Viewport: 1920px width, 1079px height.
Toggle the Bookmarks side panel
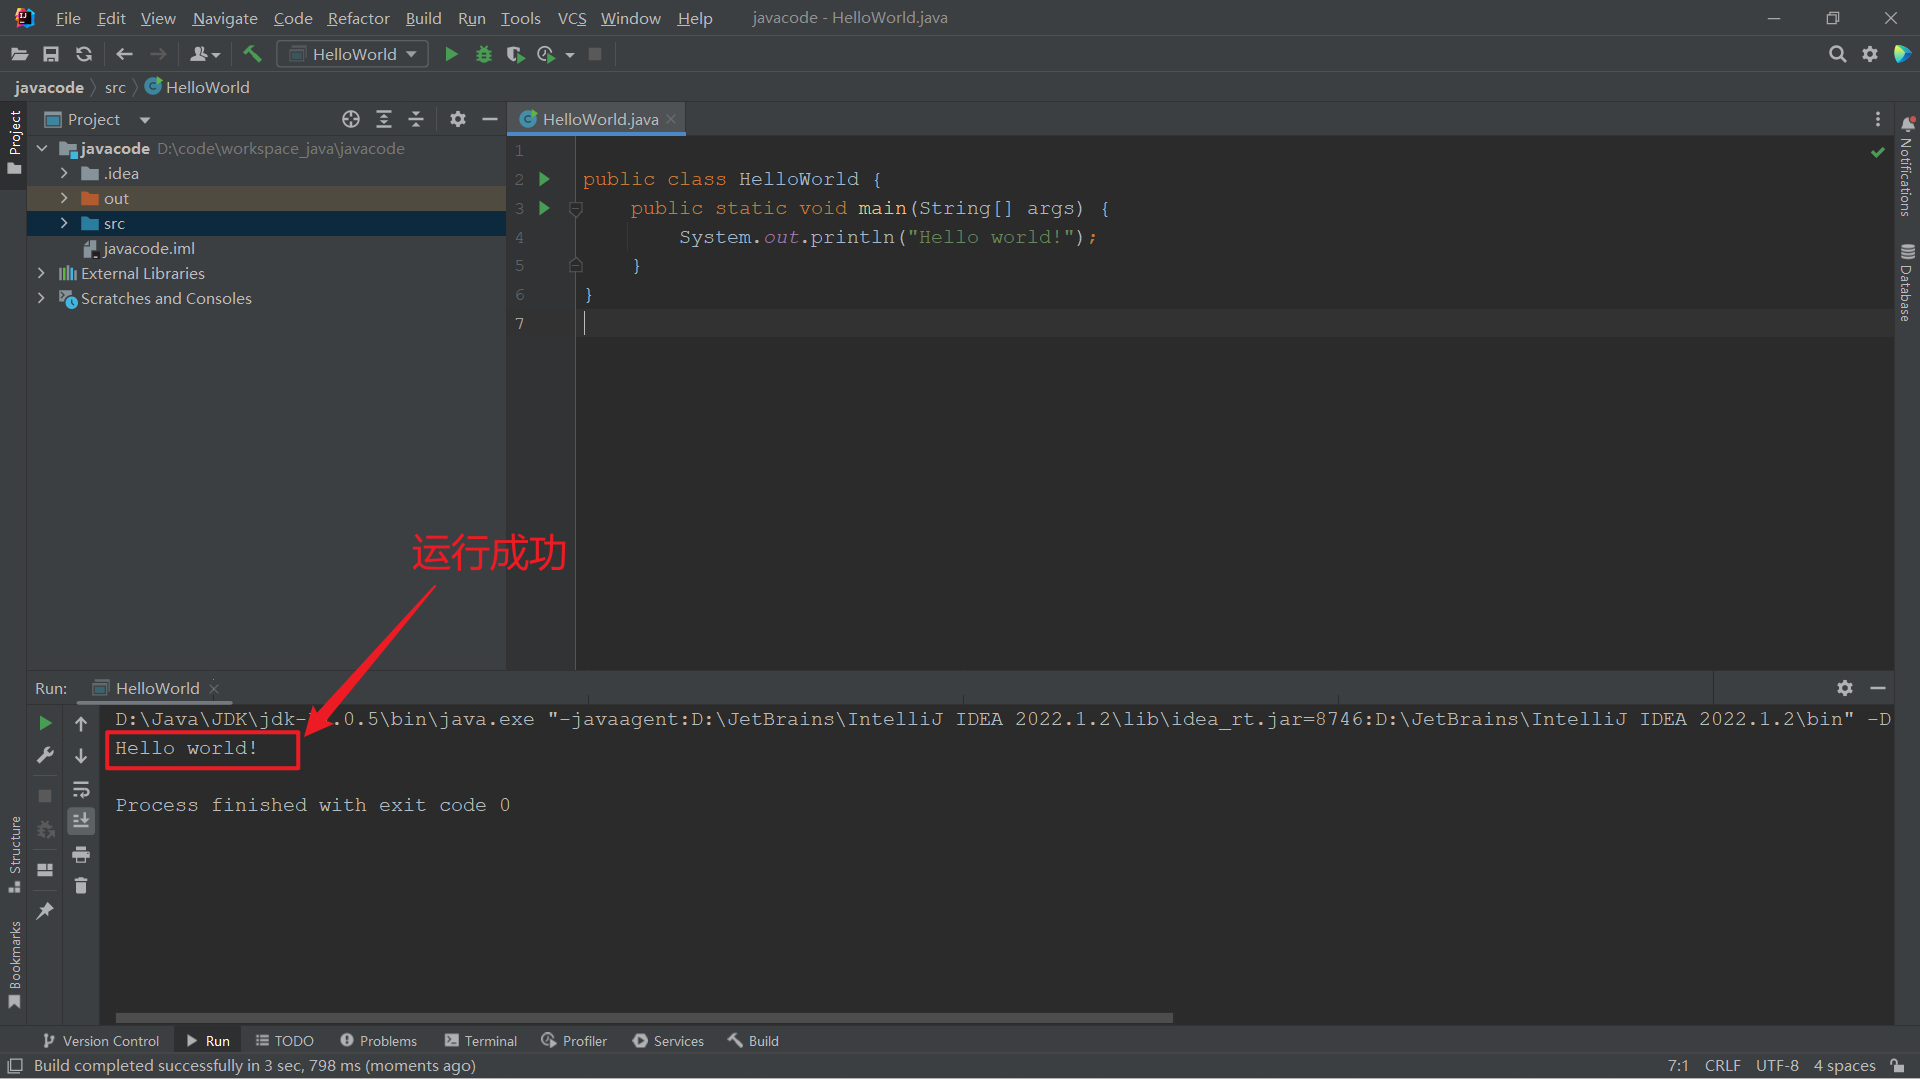[14, 965]
